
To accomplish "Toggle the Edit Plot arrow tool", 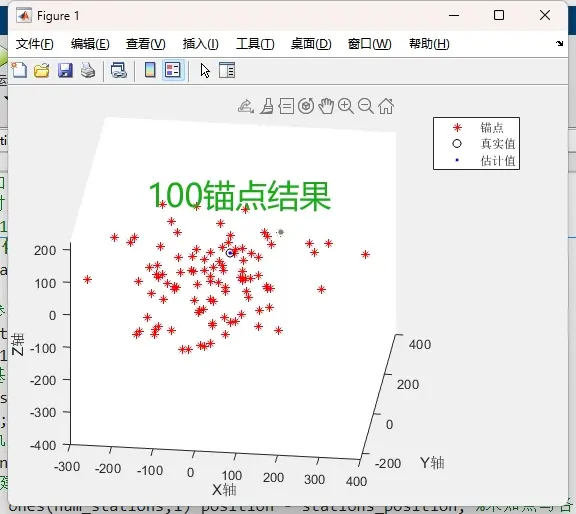I will 205,70.
